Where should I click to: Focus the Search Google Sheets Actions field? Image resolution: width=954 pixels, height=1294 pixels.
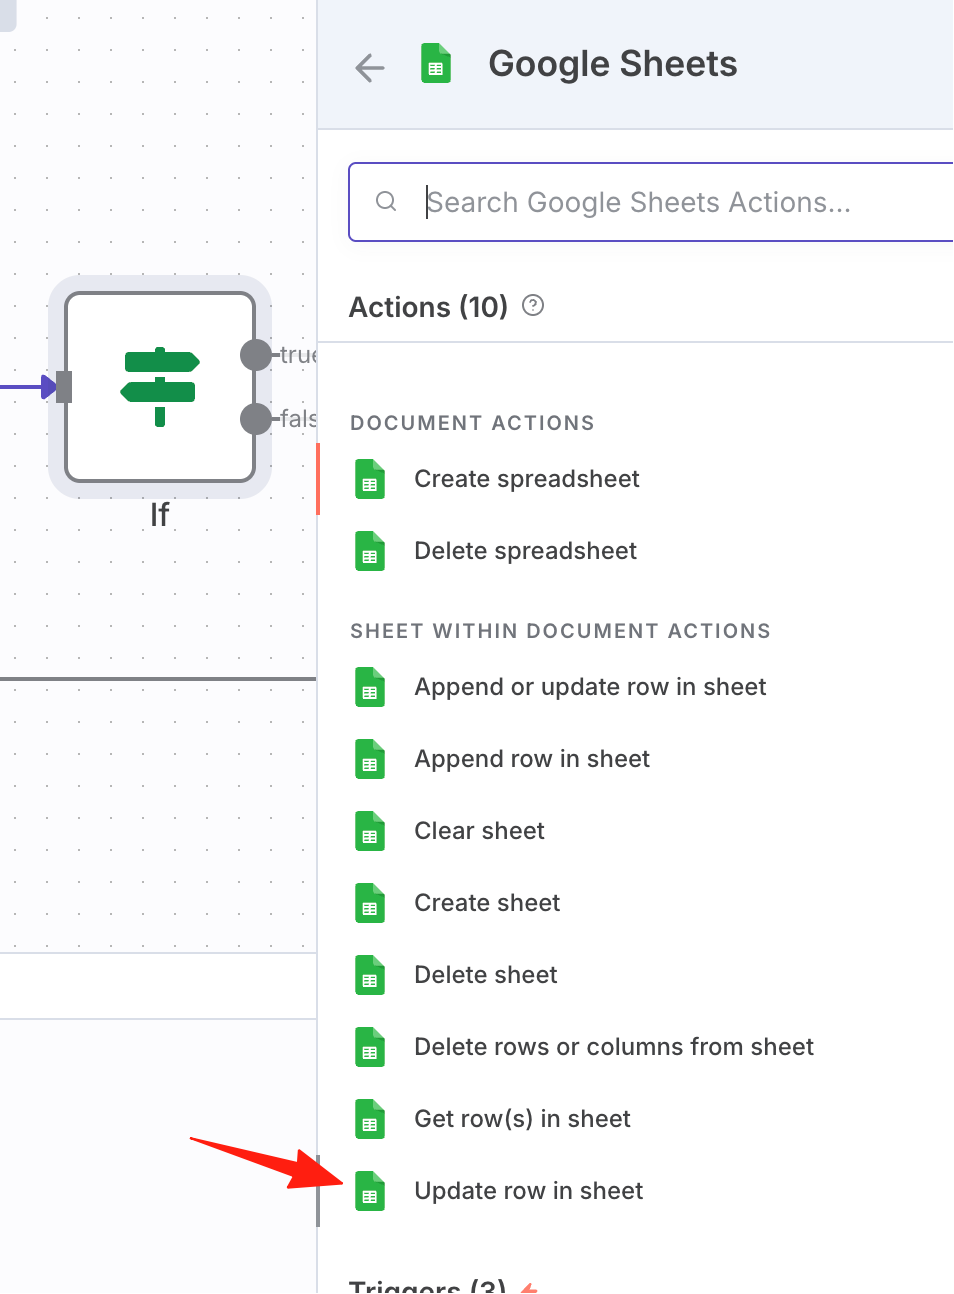pos(651,202)
